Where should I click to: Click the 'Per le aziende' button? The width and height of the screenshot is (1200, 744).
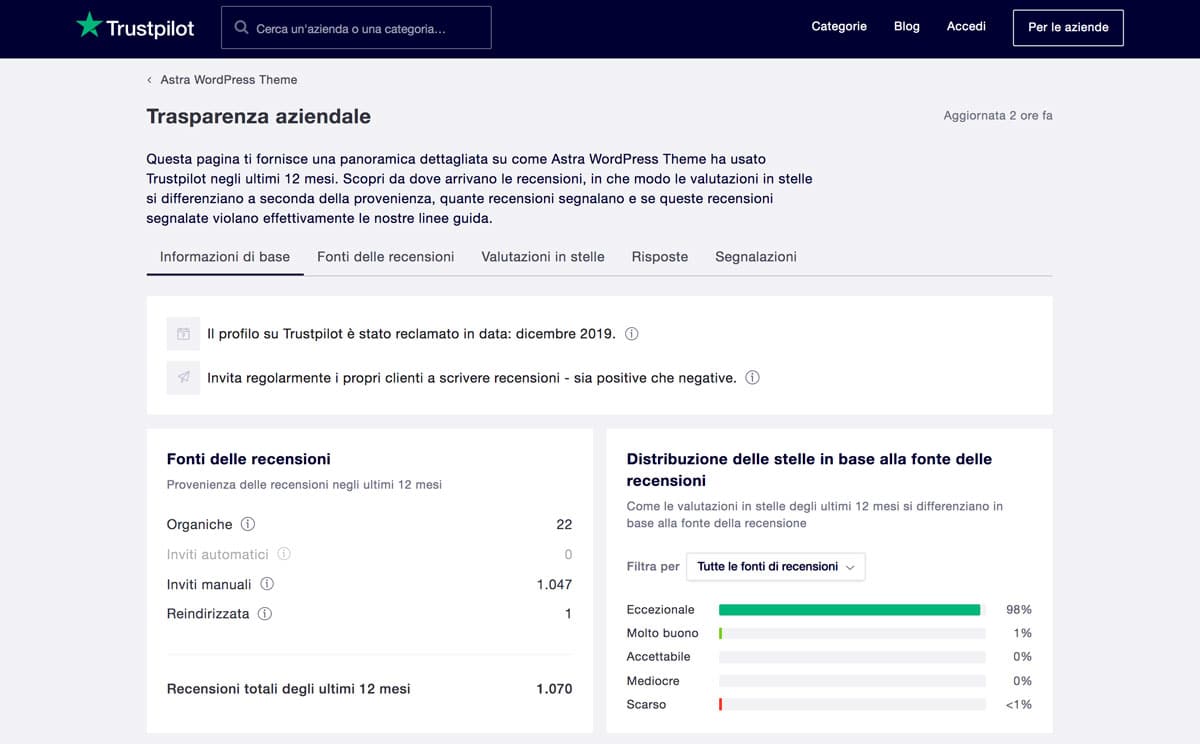1068,28
